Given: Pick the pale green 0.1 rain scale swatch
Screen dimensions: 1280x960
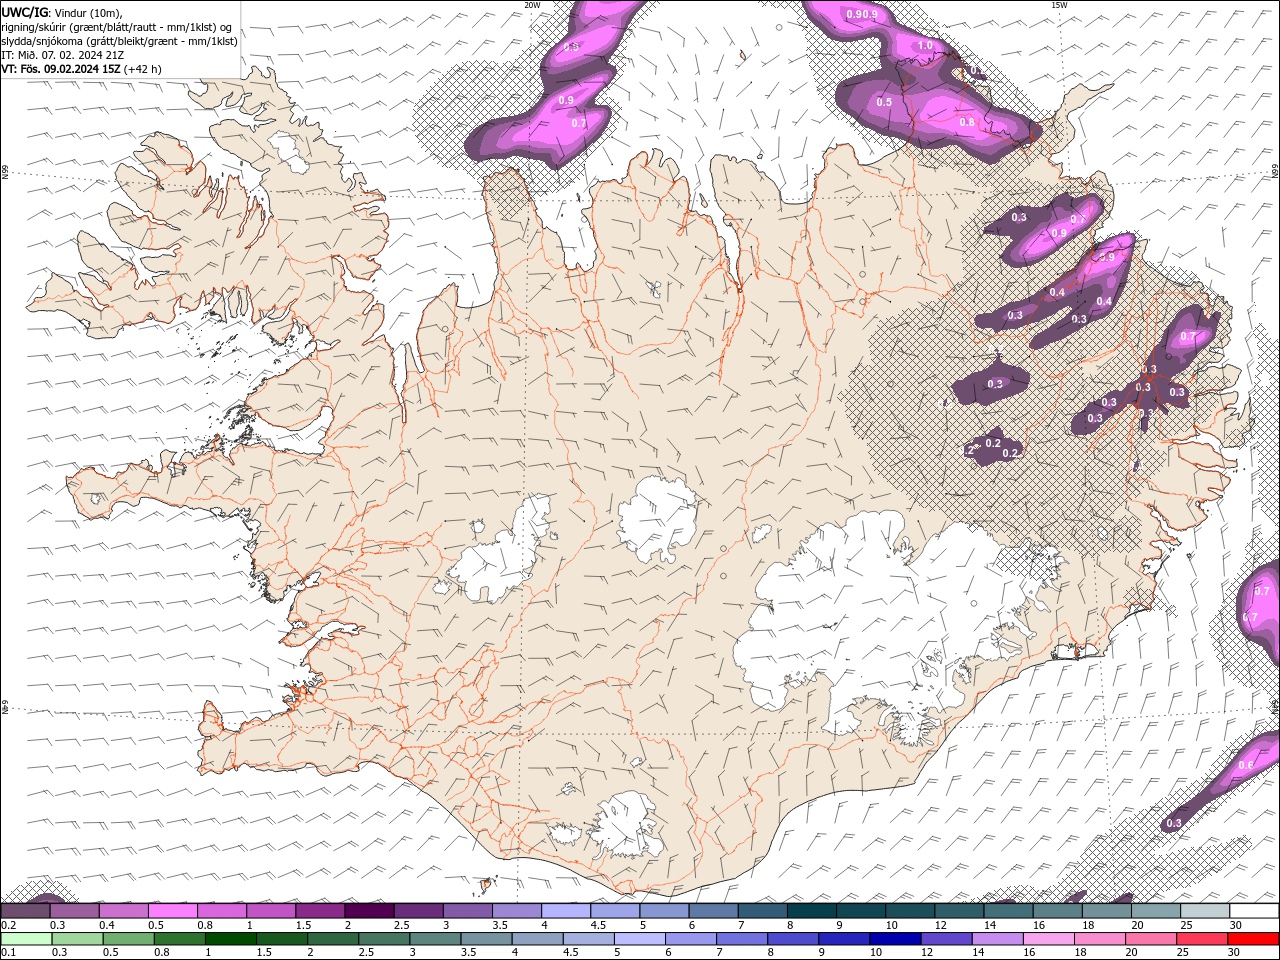Looking at the screenshot, I should (x=26, y=939).
